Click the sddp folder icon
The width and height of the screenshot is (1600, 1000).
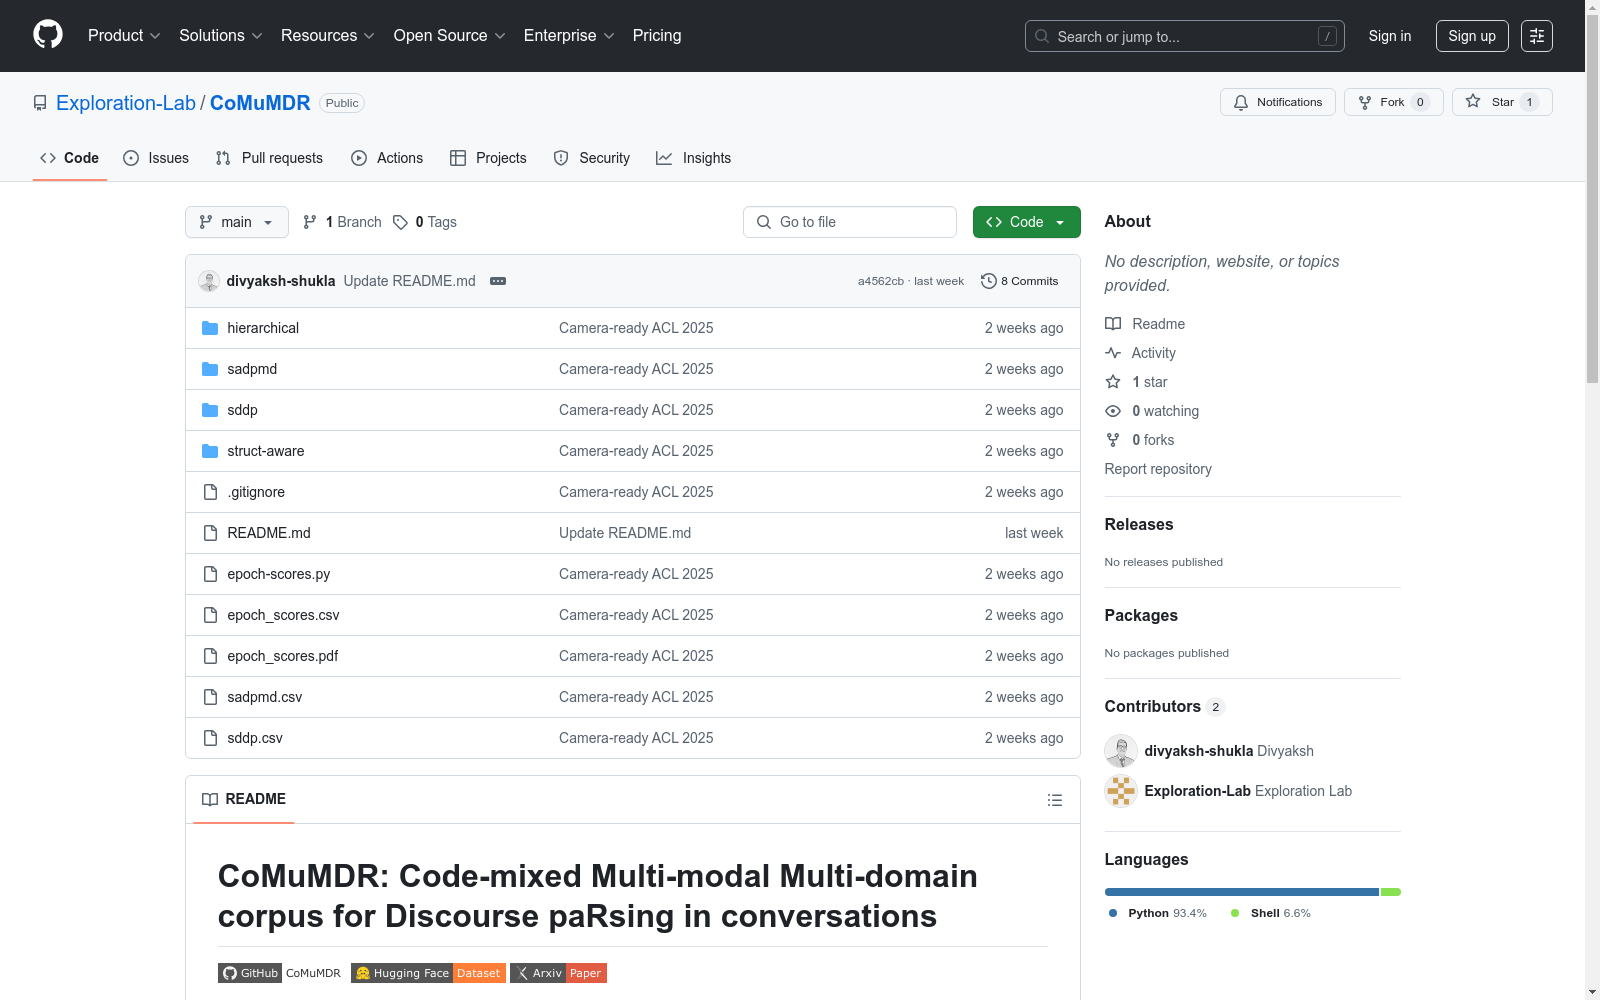(x=210, y=410)
